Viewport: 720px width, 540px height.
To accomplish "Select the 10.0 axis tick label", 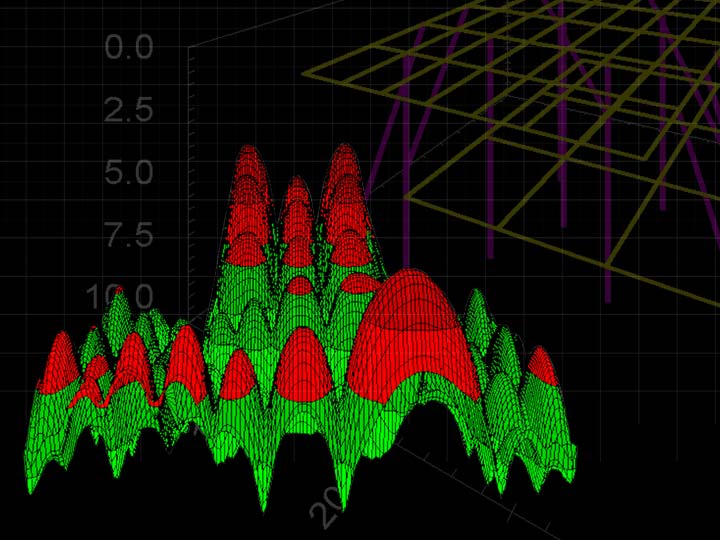I will pos(130,296).
